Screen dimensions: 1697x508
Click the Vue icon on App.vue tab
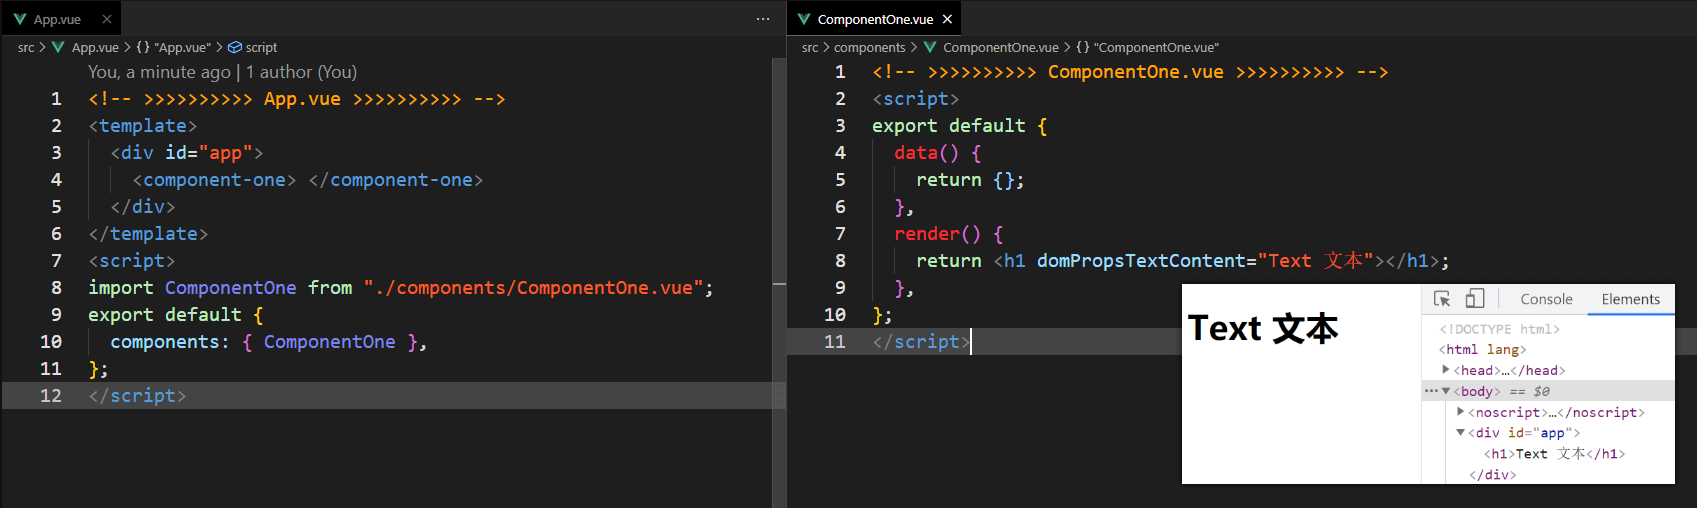tap(20, 19)
